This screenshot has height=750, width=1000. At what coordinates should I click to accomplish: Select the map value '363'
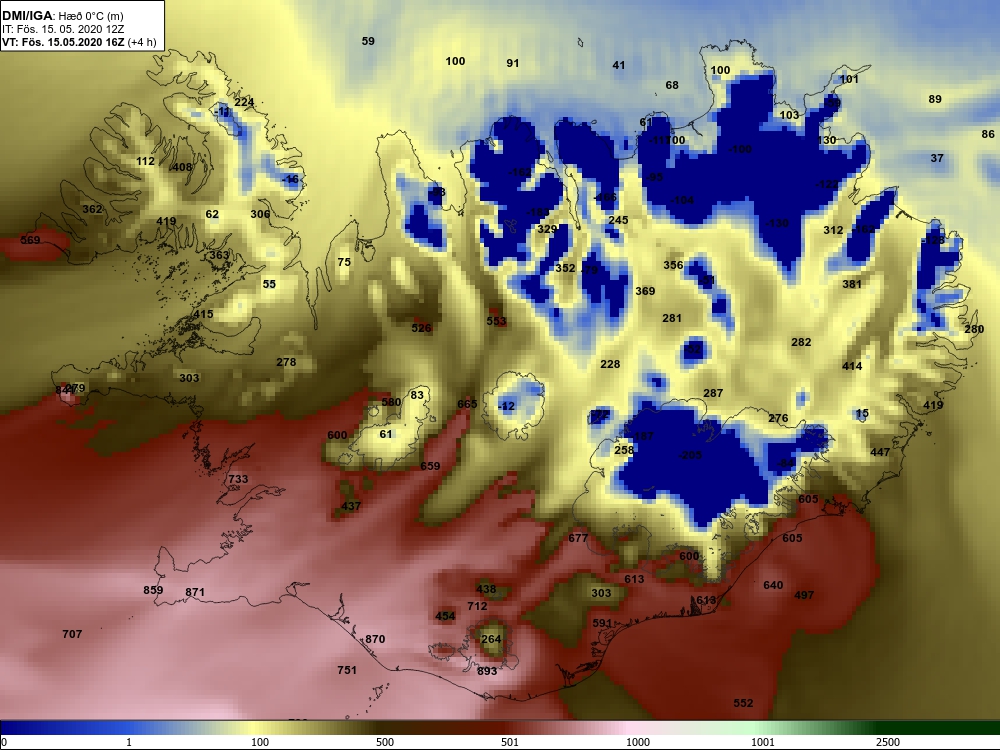(x=219, y=255)
